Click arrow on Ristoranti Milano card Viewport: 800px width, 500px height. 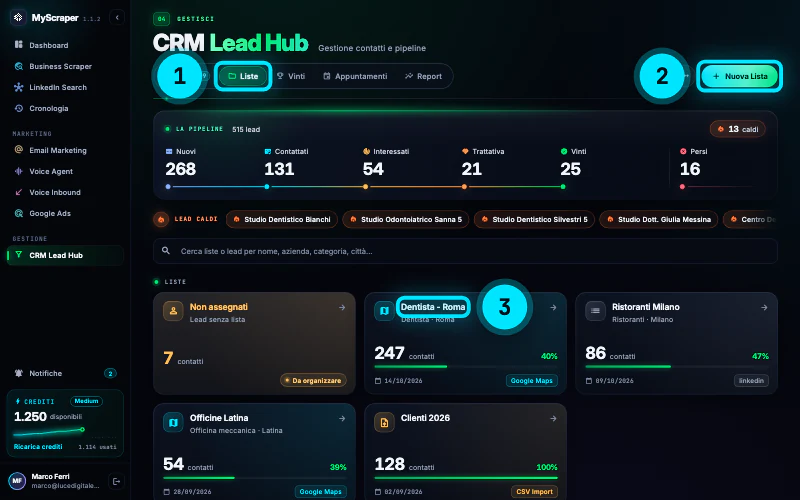(764, 307)
